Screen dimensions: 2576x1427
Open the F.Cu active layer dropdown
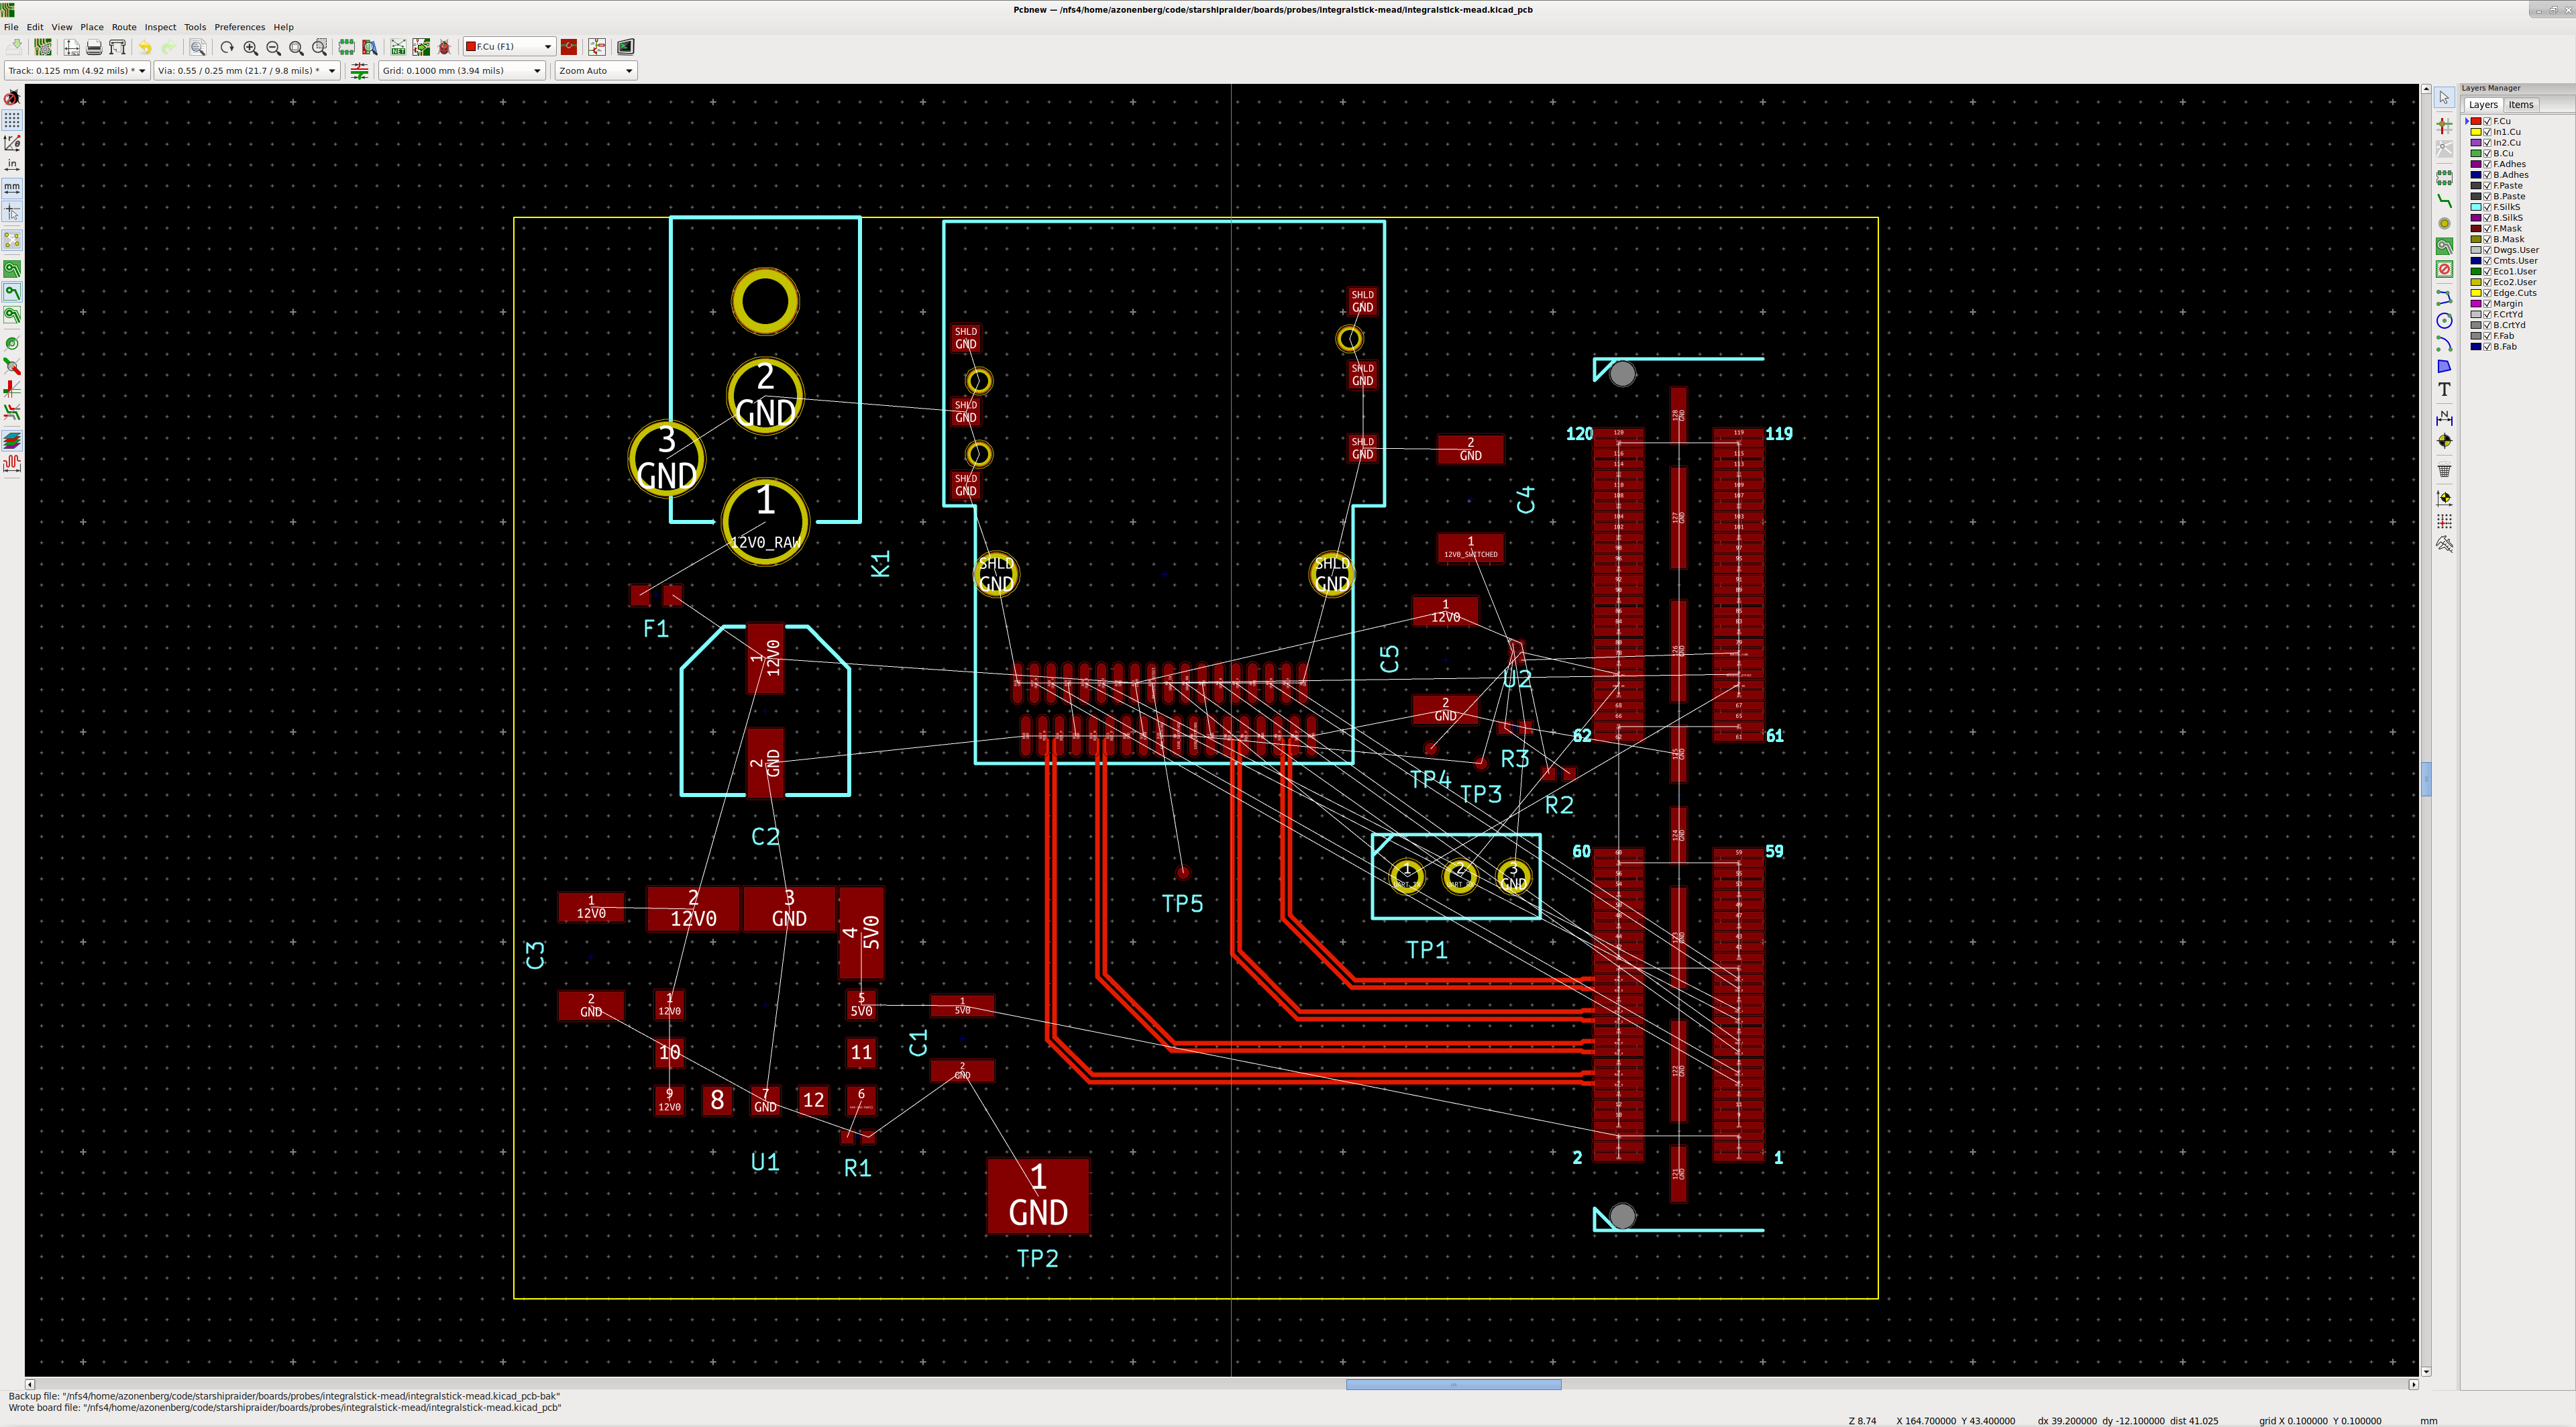point(509,46)
